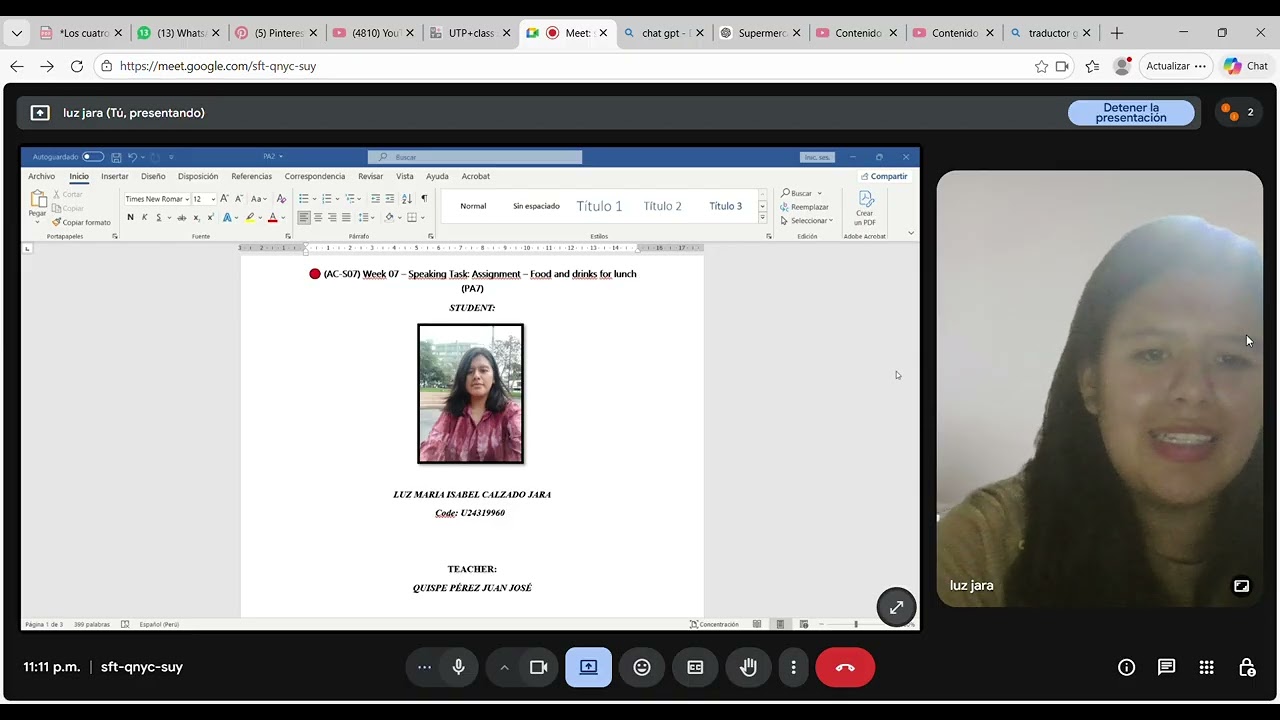The image size is (1280, 720).
Task: Click red font color button
Action: pos(272,217)
